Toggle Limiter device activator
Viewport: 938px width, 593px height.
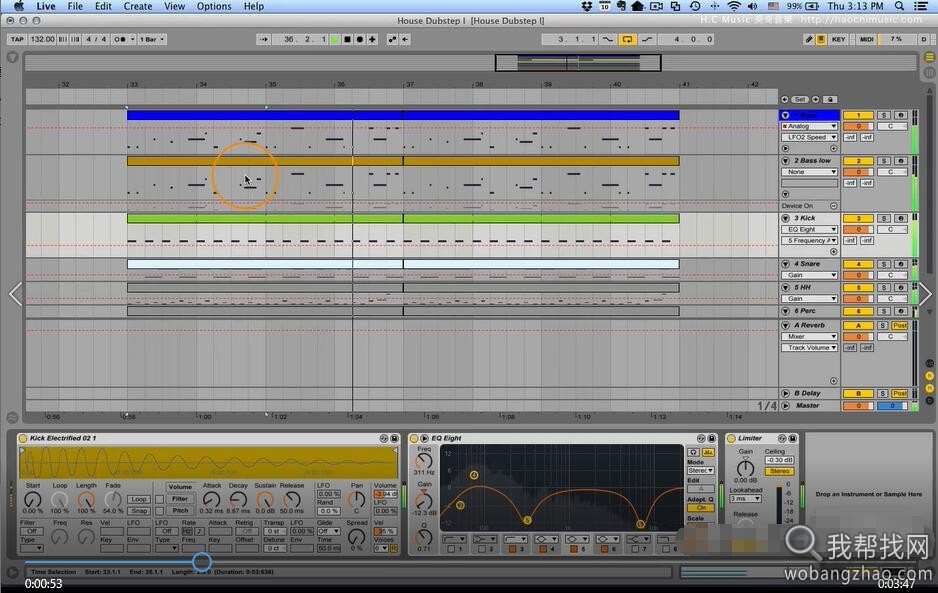coord(731,439)
